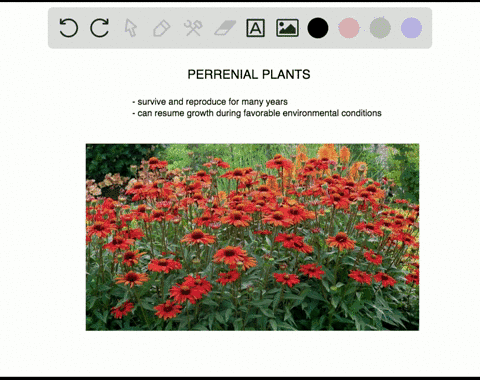This screenshot has height=380, width=480.
Task: Click the line about resuming growth in favorable conditions
Action: 257,113
